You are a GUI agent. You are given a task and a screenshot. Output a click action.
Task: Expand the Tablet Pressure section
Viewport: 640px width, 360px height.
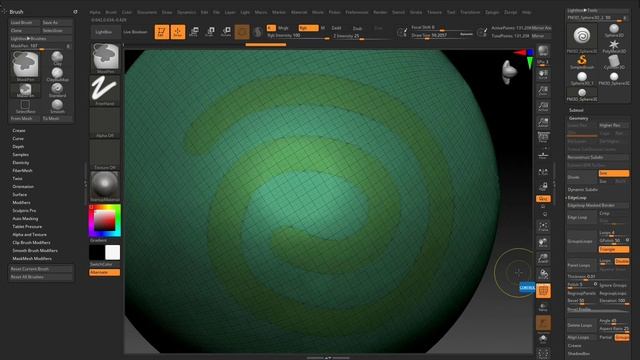27,227
